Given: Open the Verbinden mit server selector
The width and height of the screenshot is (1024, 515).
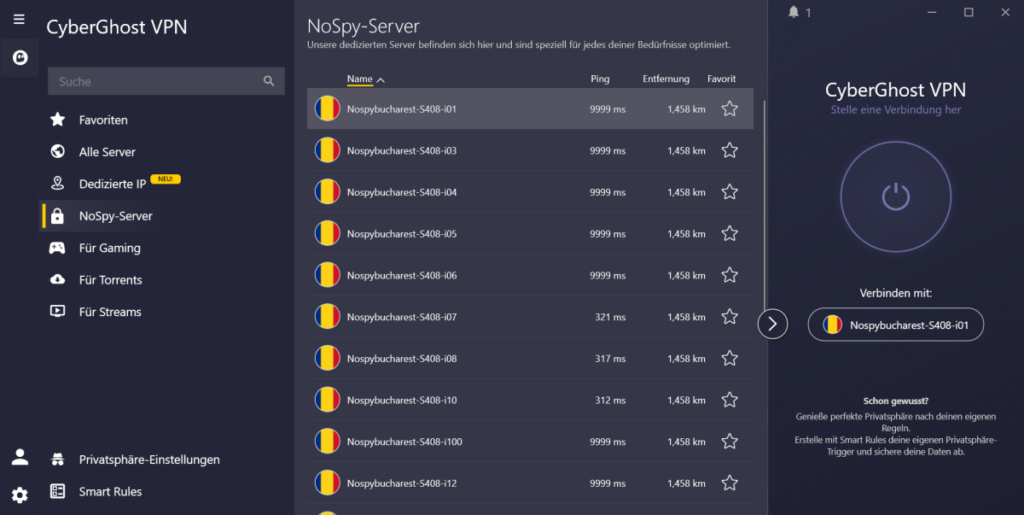Looking at the screenshot, I should [x=895, y=325].
